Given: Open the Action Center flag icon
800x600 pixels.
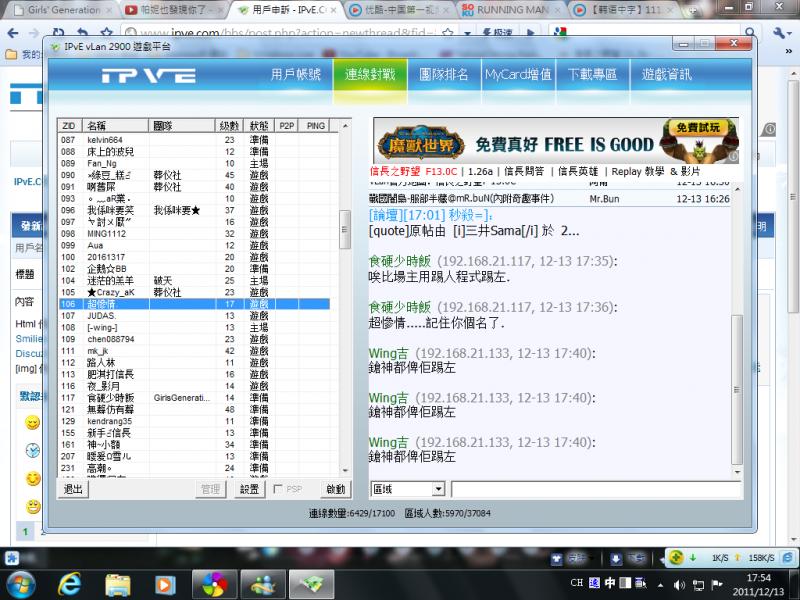Looking at the screenshot, I should [716, 584].
